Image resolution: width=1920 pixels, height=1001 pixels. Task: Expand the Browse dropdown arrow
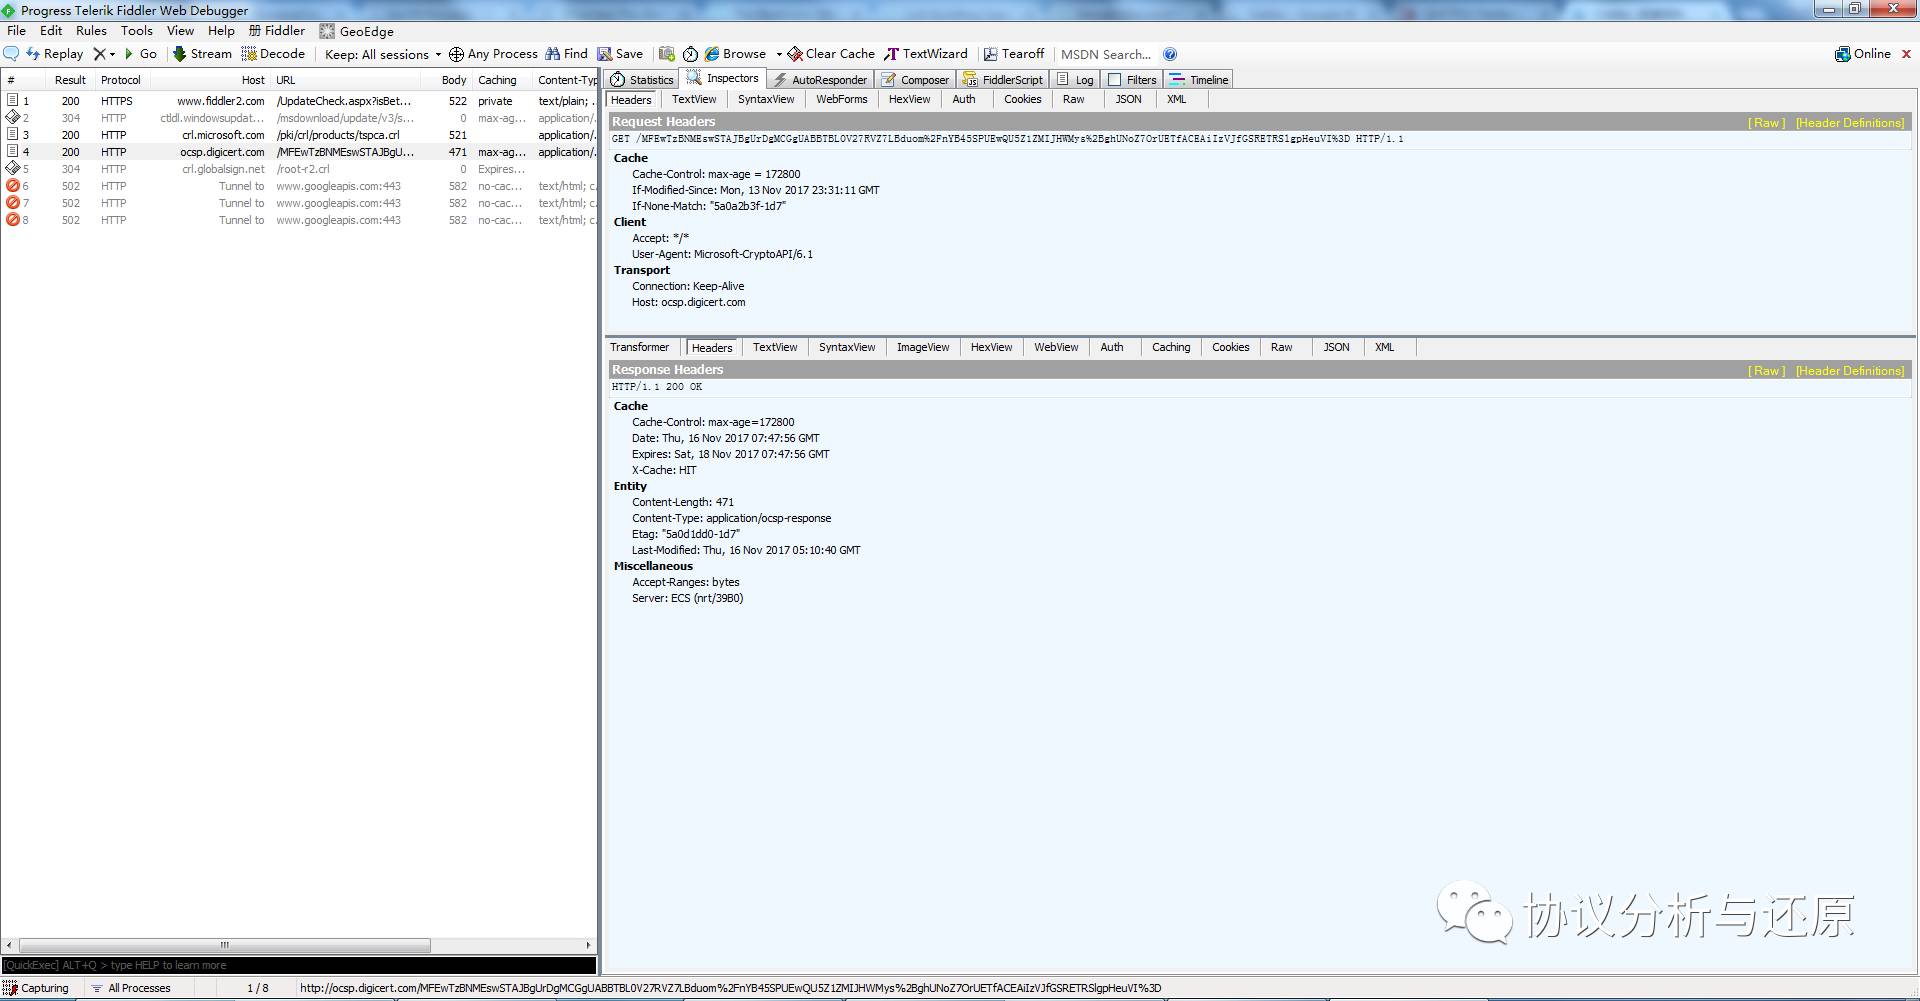(778, 54)
